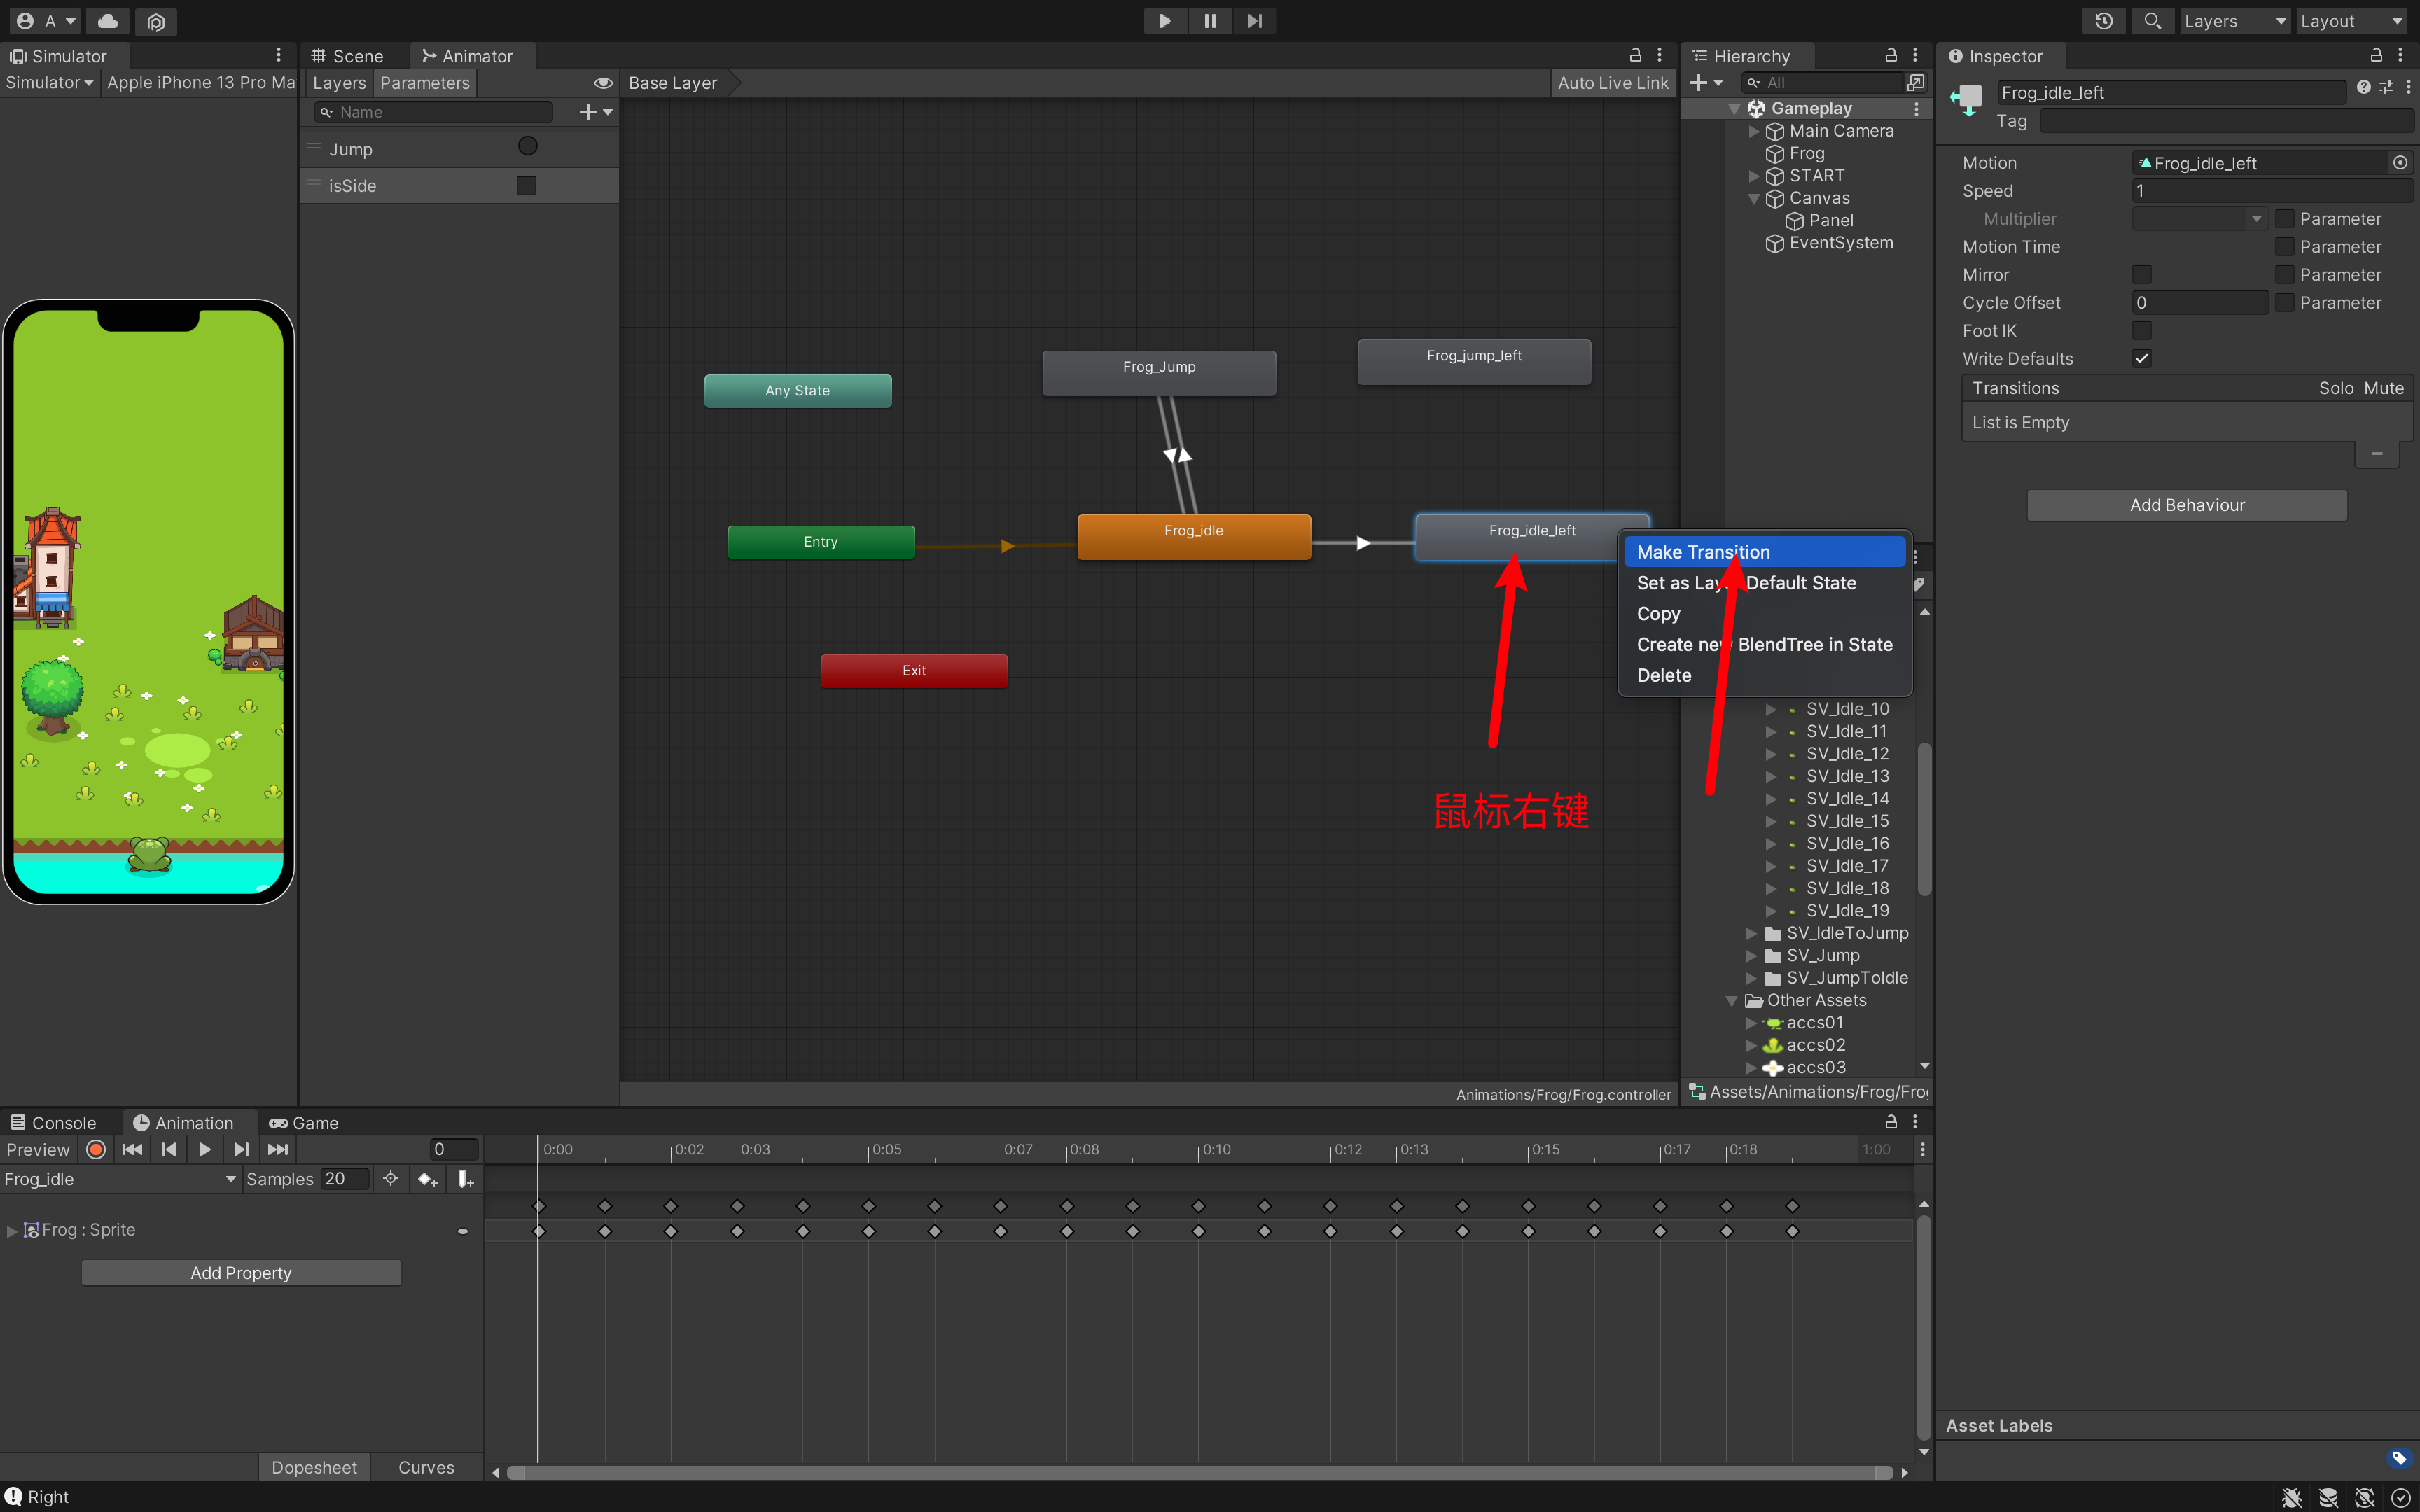This screenshot has height=1512, width=2420.
Task: Open the Layout dropdown
Action: point(2350,21)
